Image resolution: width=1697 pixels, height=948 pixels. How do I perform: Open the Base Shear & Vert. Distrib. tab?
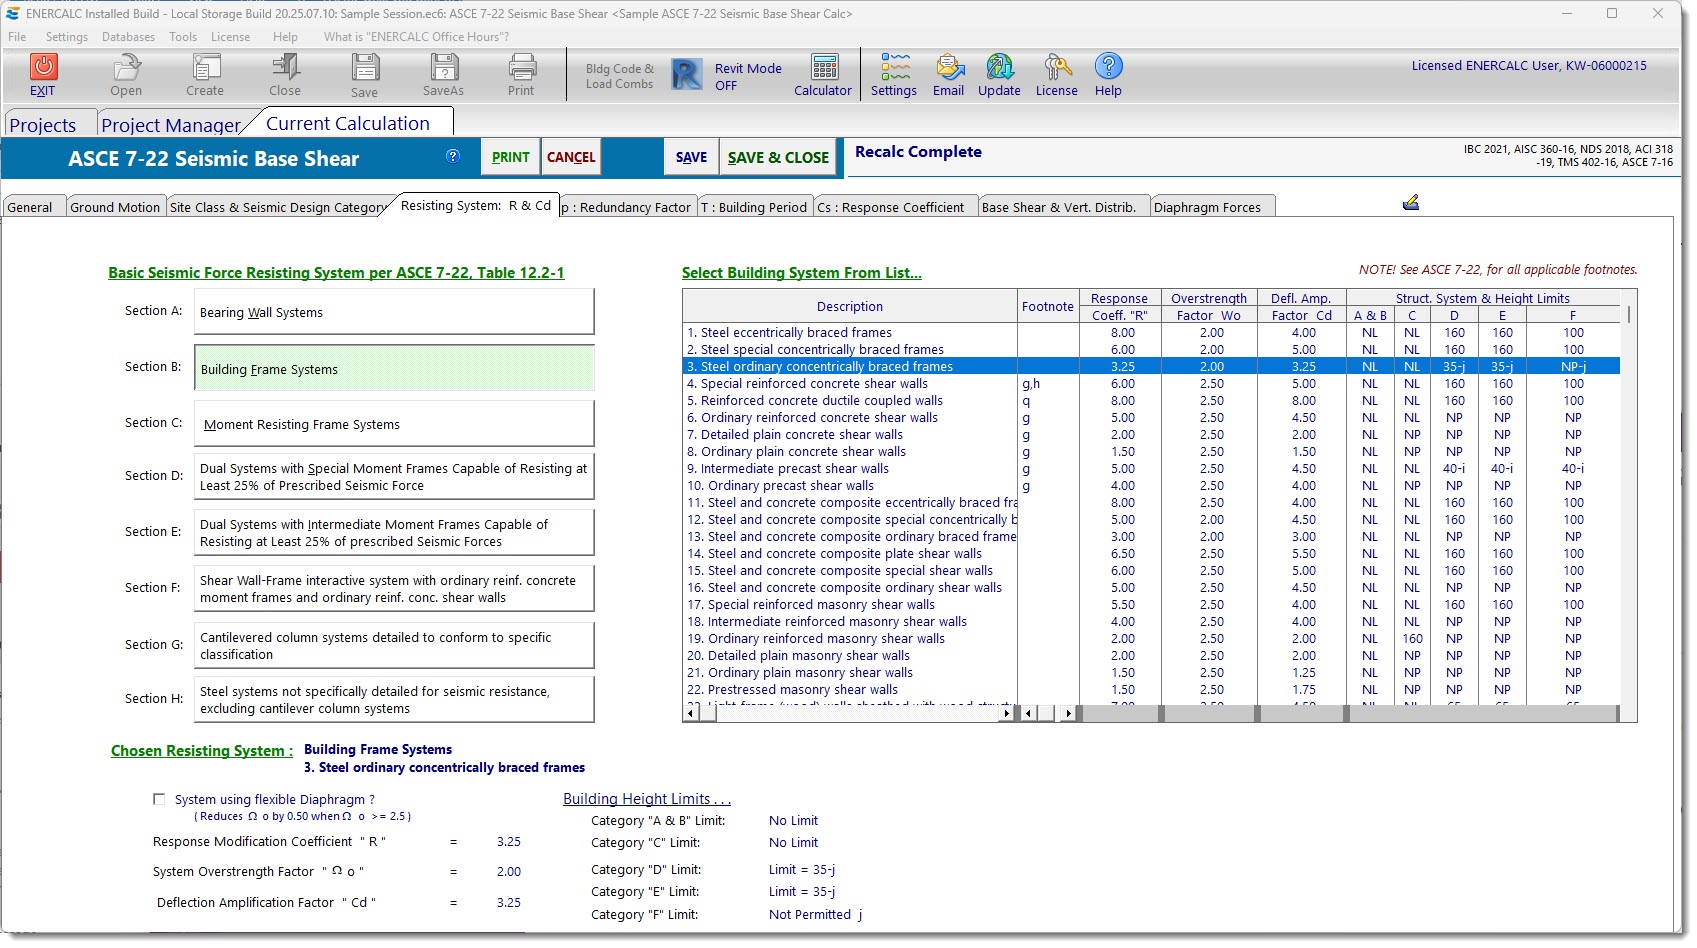coord(1059,208)
